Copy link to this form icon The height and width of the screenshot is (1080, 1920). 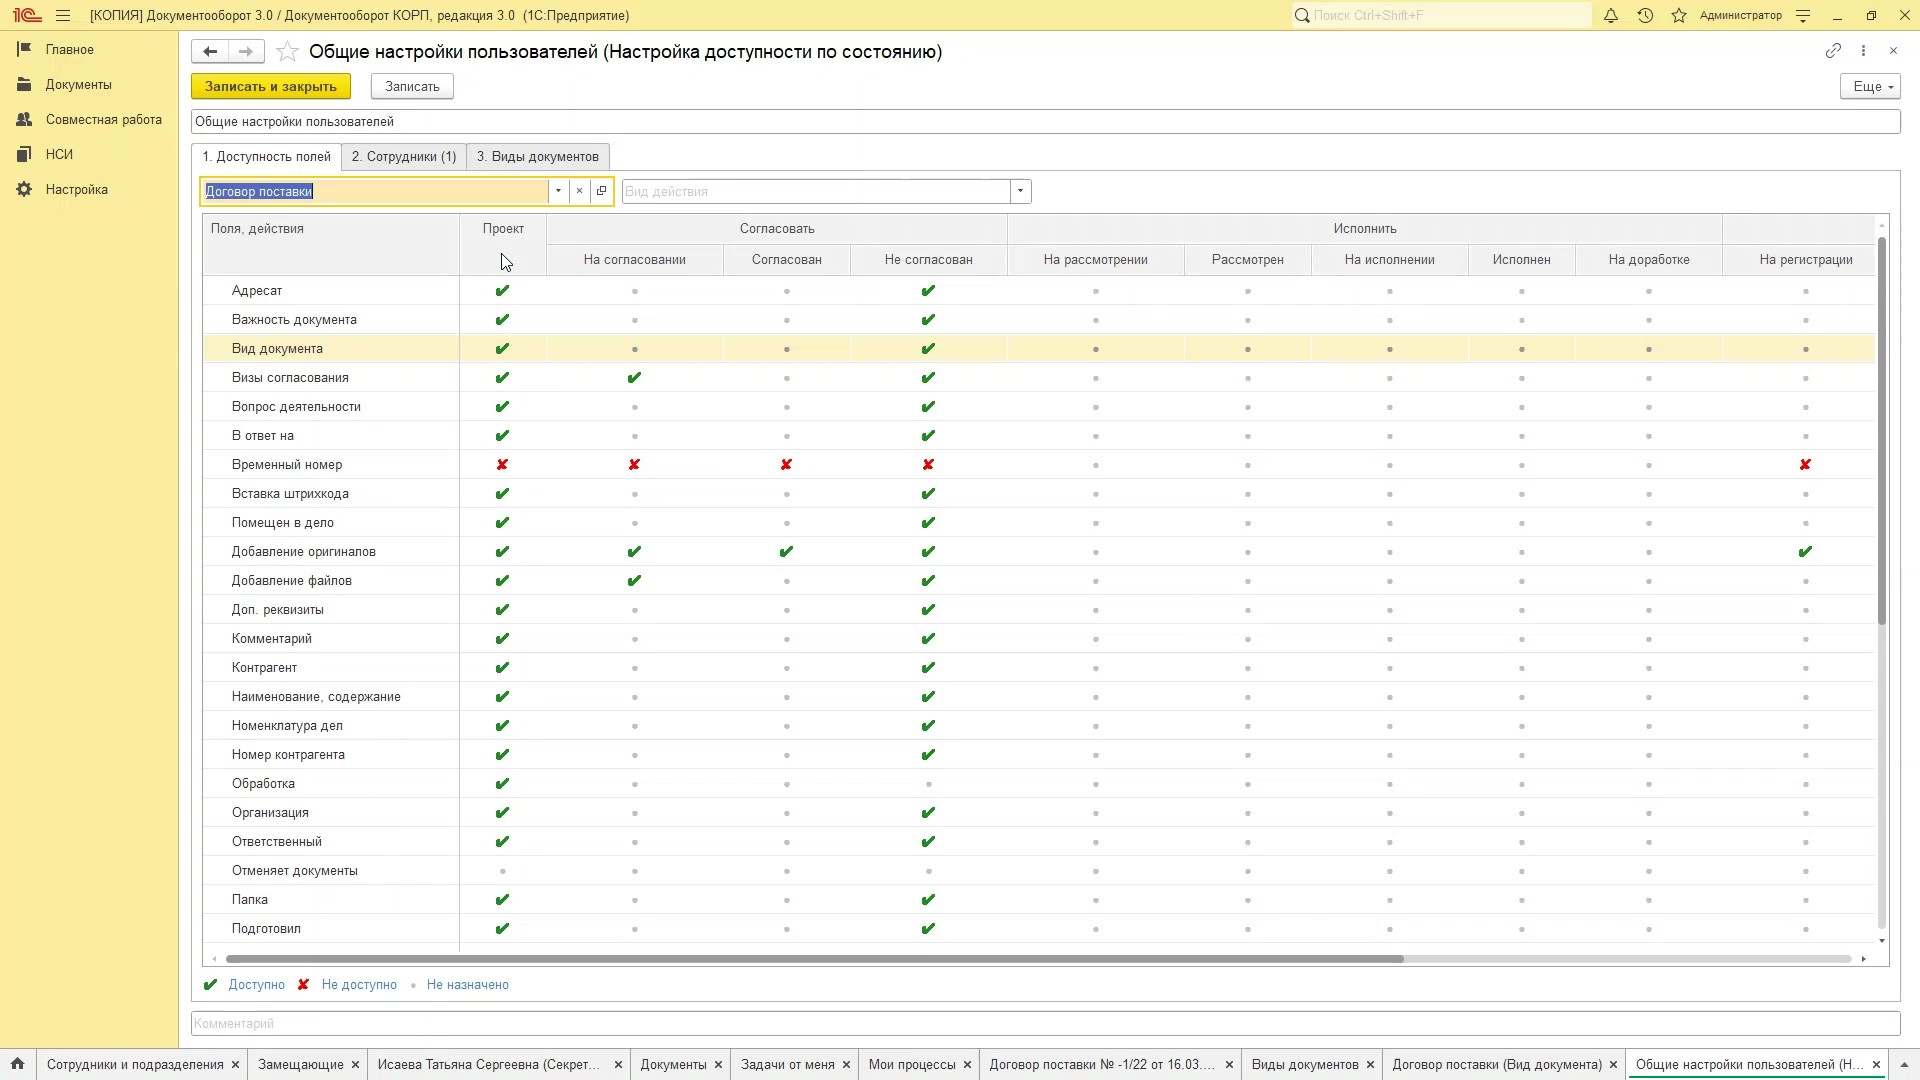[x=1833, y=51]
